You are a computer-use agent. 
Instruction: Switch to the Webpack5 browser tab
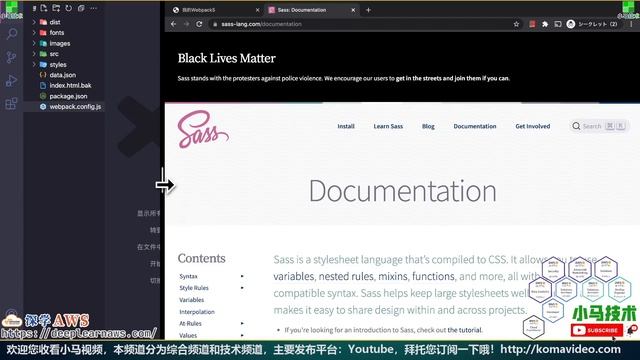tap(216, 10)
